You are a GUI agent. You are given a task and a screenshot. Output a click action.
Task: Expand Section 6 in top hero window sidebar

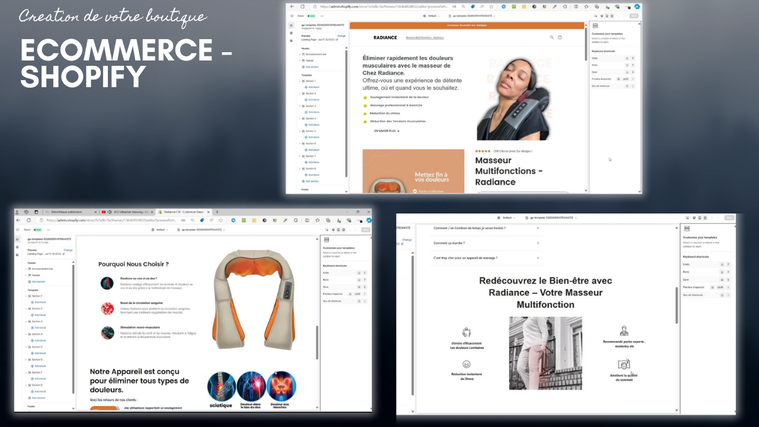(x=300, y=144)
